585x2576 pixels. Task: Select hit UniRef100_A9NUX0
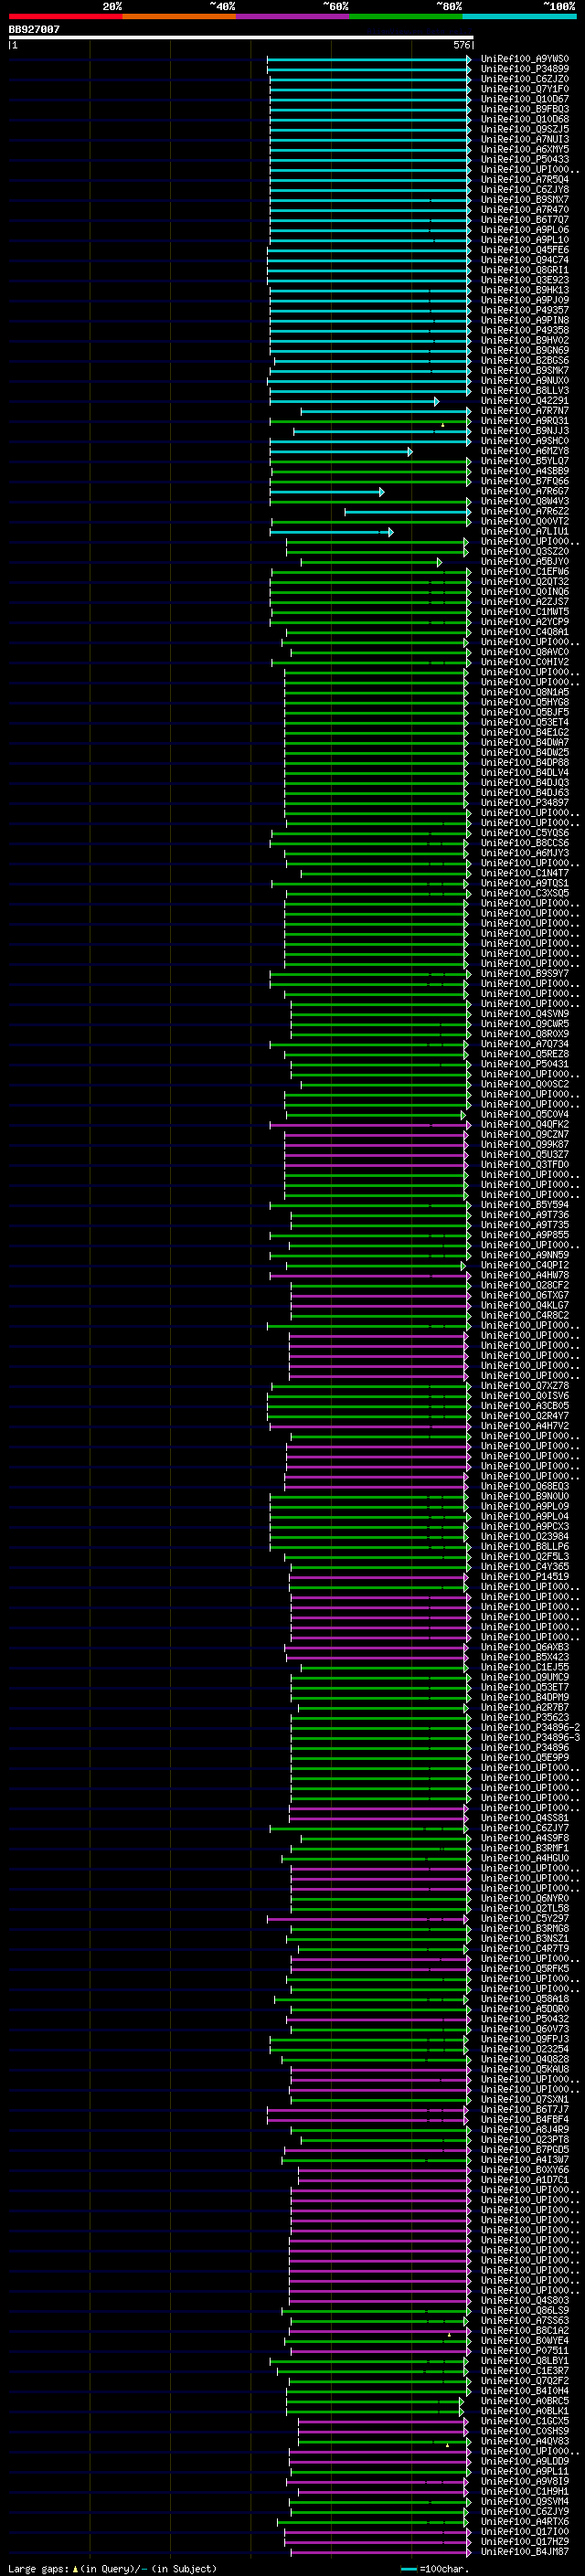coord(524,380)
